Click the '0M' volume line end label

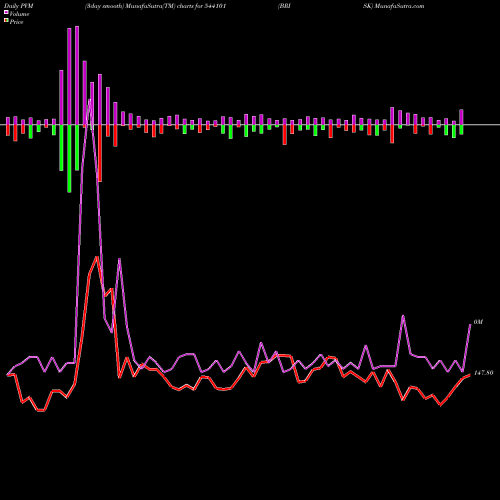[x=478, y=322]
